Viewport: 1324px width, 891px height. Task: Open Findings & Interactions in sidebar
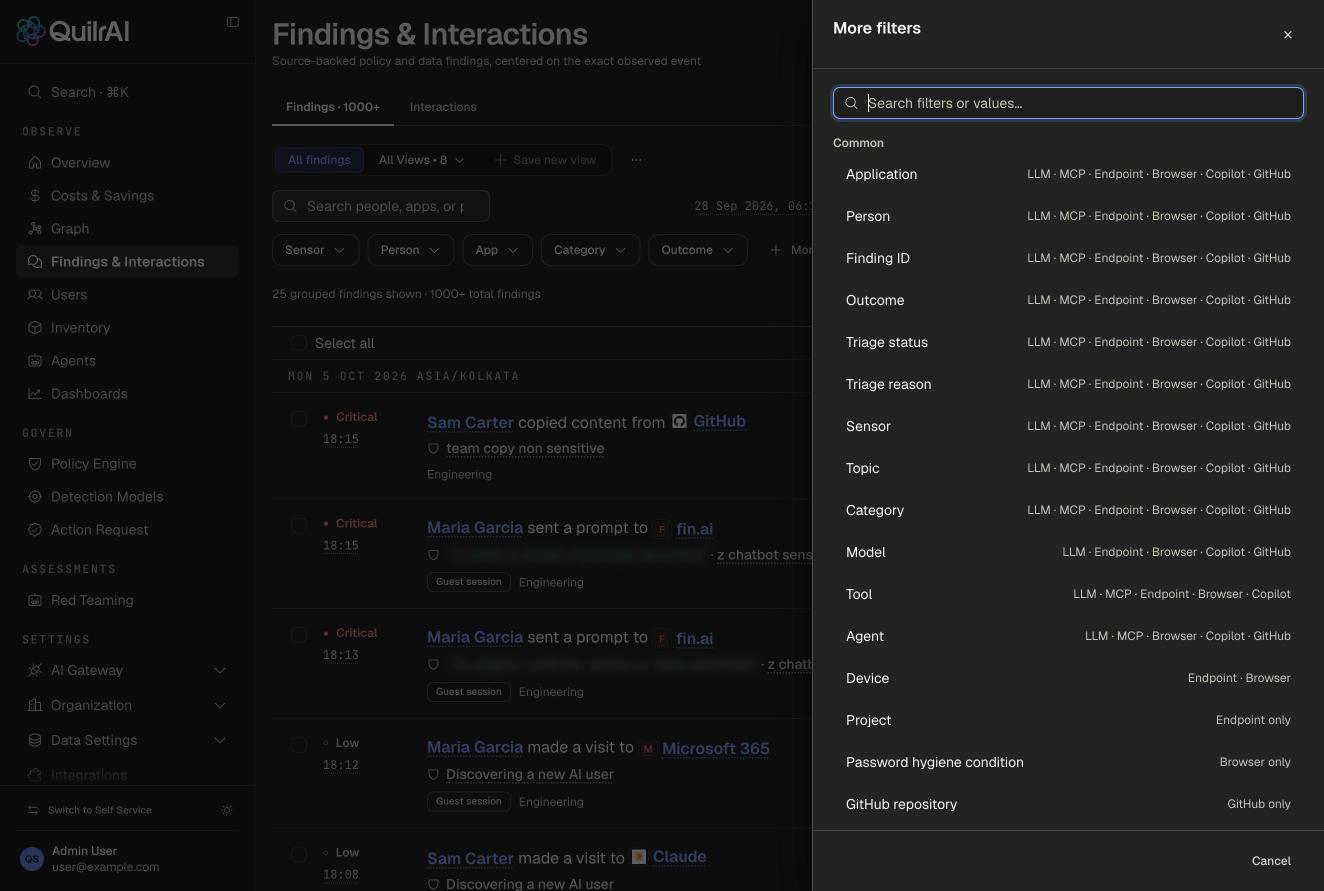(x=128, y=262)
